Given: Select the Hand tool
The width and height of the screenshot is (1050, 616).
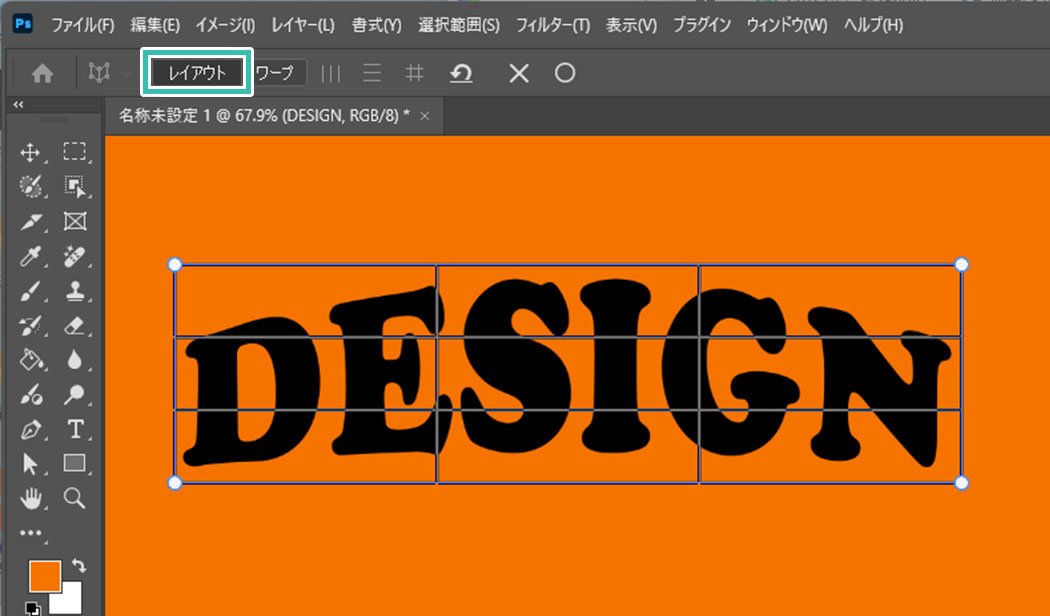Looking at the screenshot, I should (30, 497).
